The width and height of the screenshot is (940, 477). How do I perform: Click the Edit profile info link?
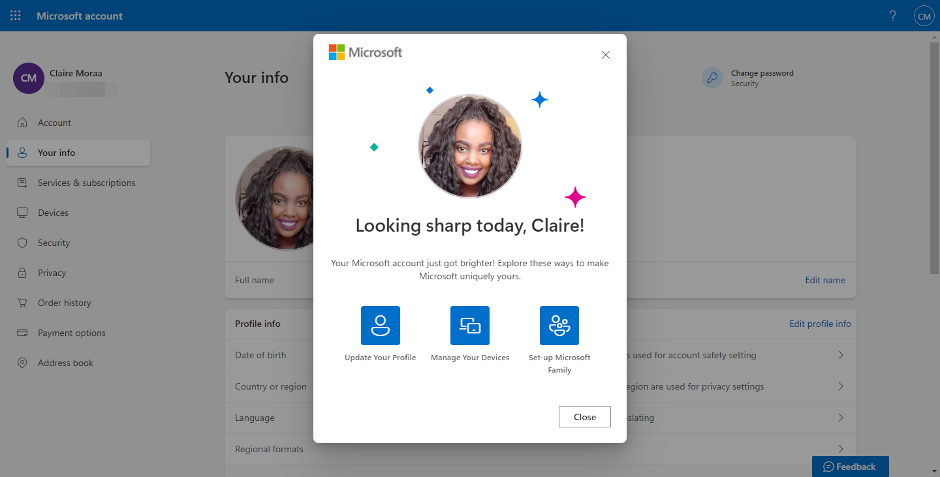pyautogui.click(x=820, y=324)
